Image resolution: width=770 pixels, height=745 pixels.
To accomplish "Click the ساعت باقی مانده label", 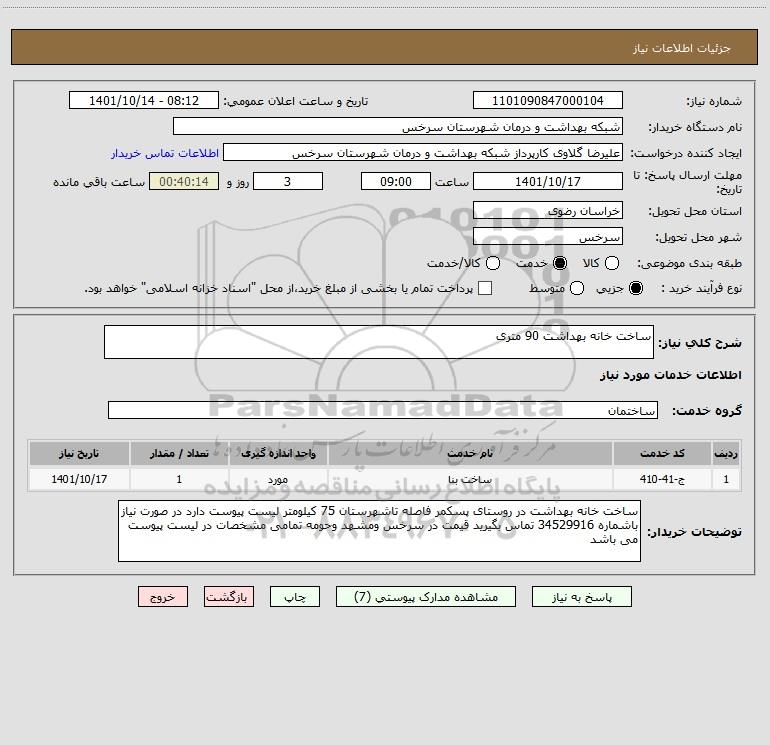I will [99, 182].
